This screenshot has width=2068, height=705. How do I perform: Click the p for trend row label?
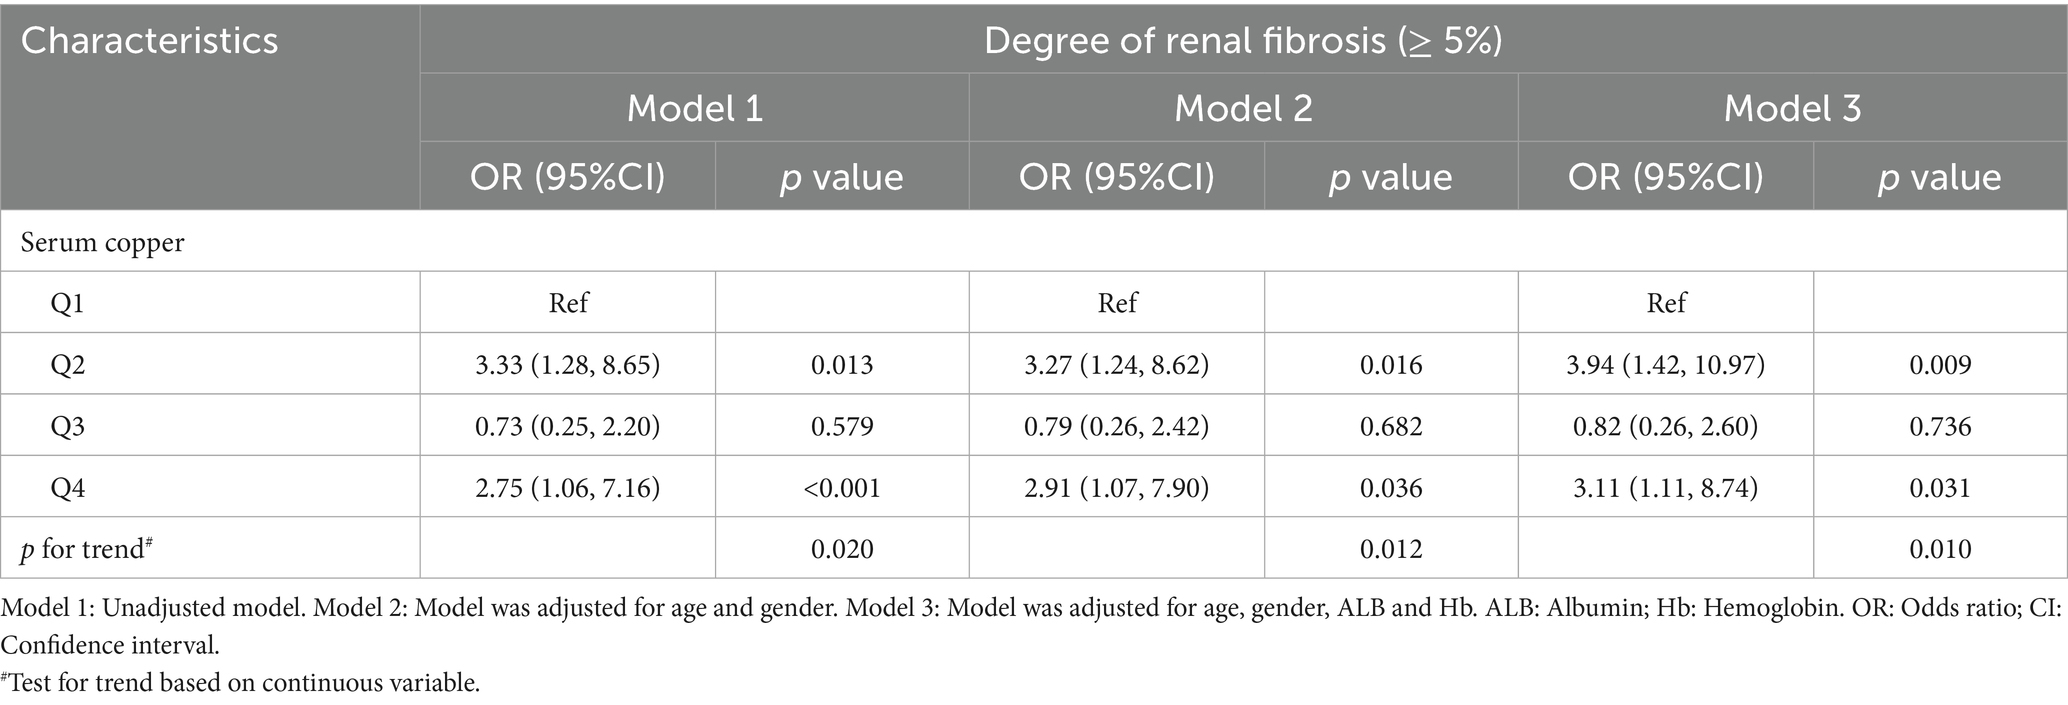pyautogui.click(x=85, y=549)
